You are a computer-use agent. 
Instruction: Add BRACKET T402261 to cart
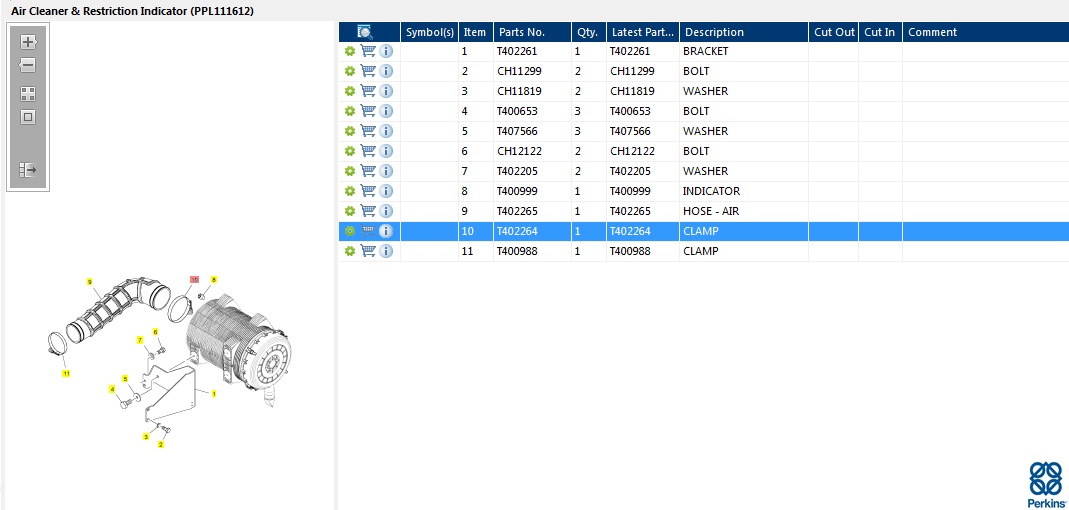pyautogui.click(x=368, y=51)
